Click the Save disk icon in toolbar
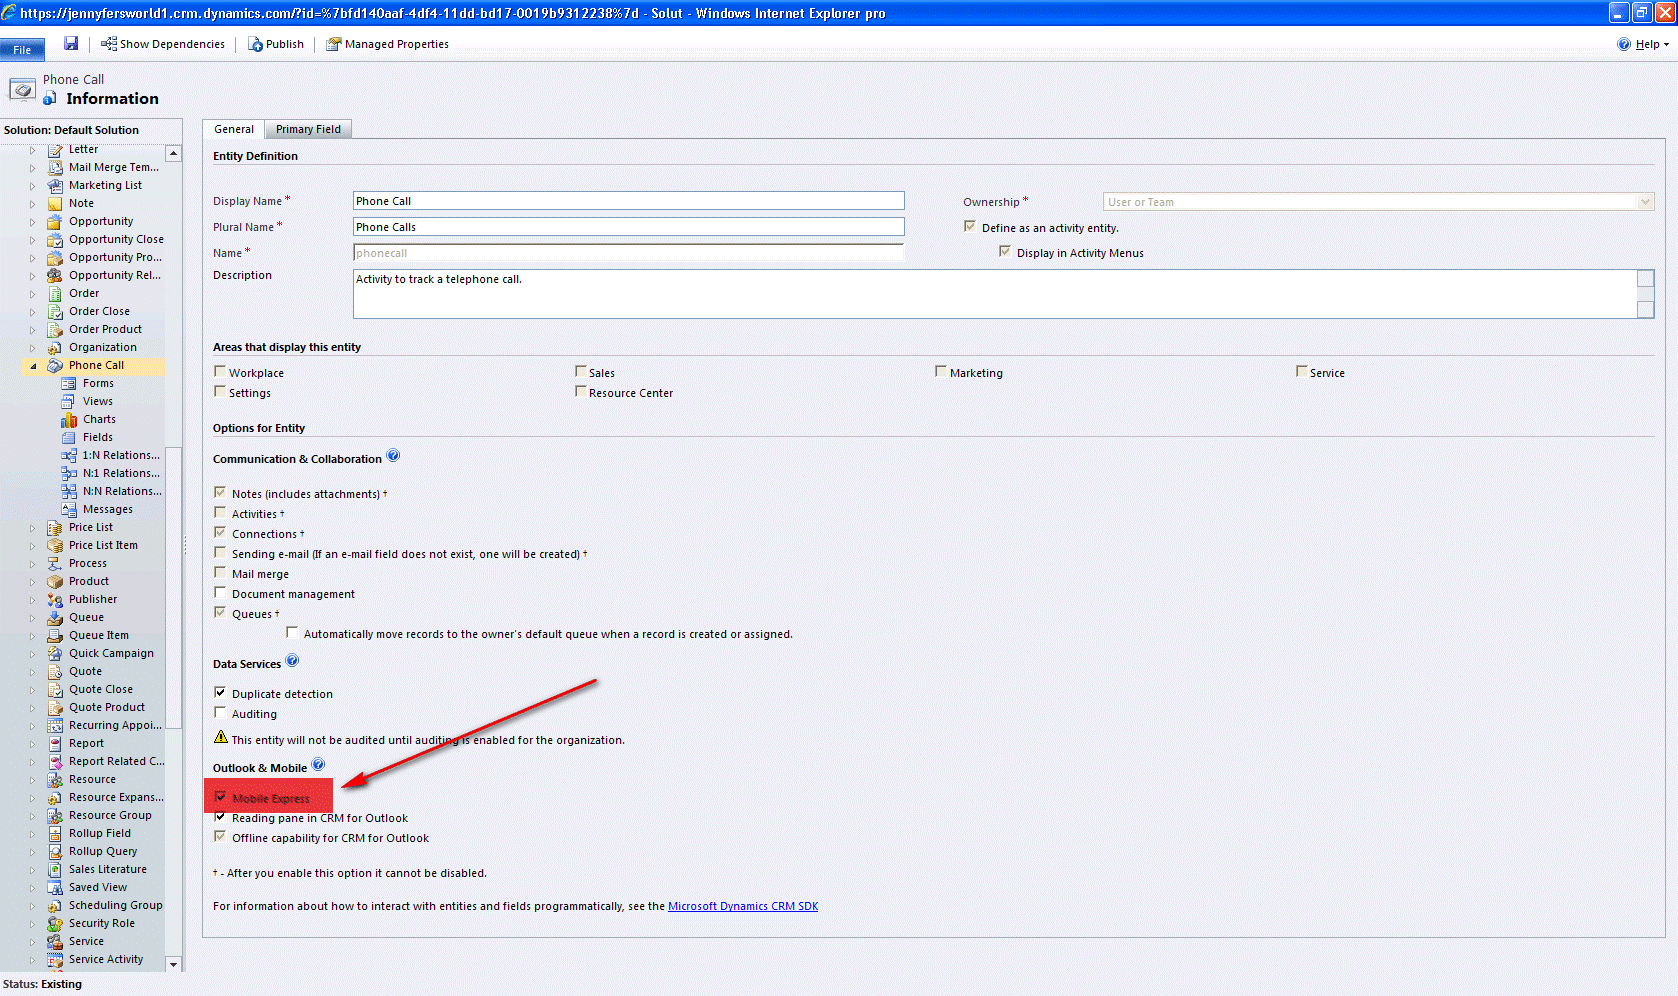 [71, 44]
